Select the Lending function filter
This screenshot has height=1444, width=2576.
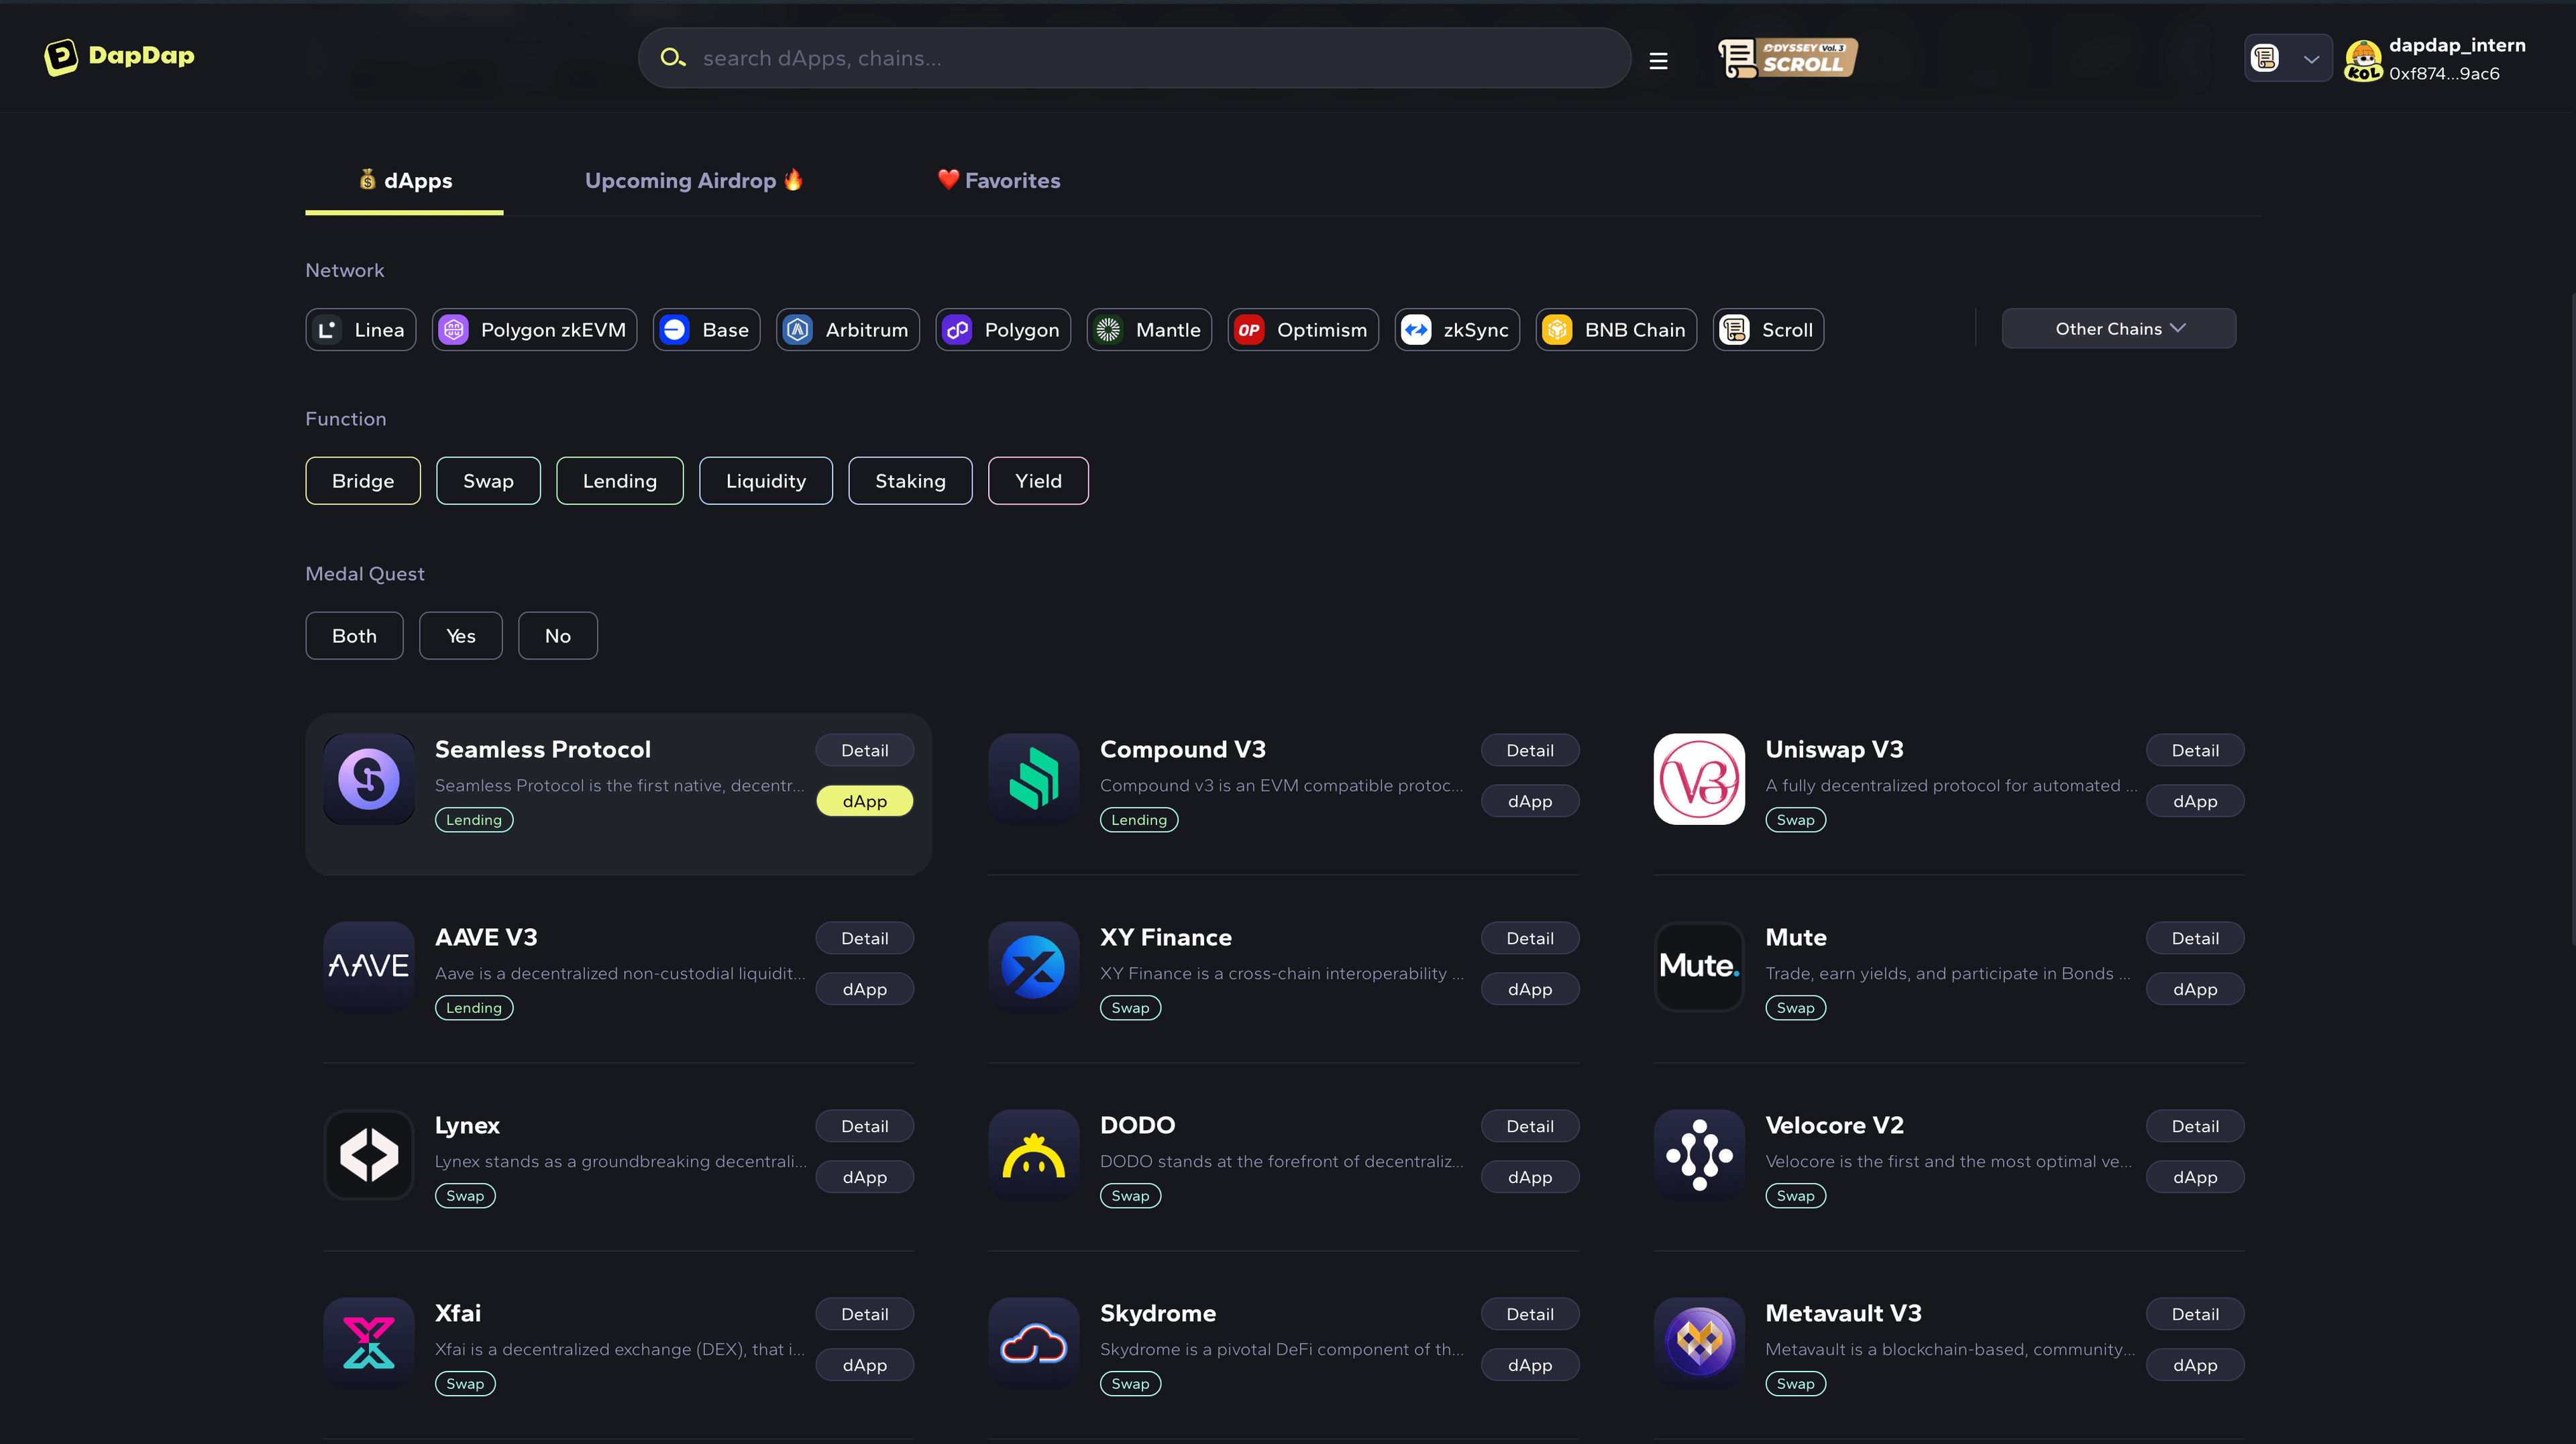[x=620, y=481]
